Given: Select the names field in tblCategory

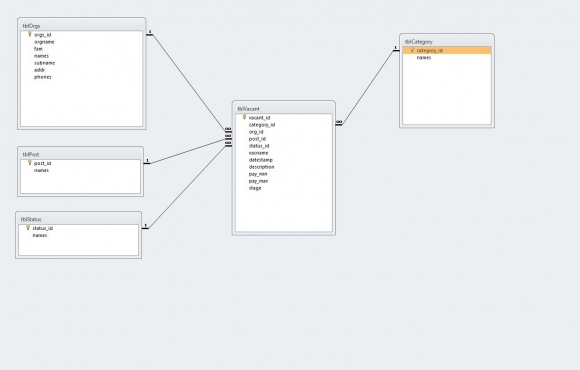Looking at the screenshot, I should [x=424, y=58].
